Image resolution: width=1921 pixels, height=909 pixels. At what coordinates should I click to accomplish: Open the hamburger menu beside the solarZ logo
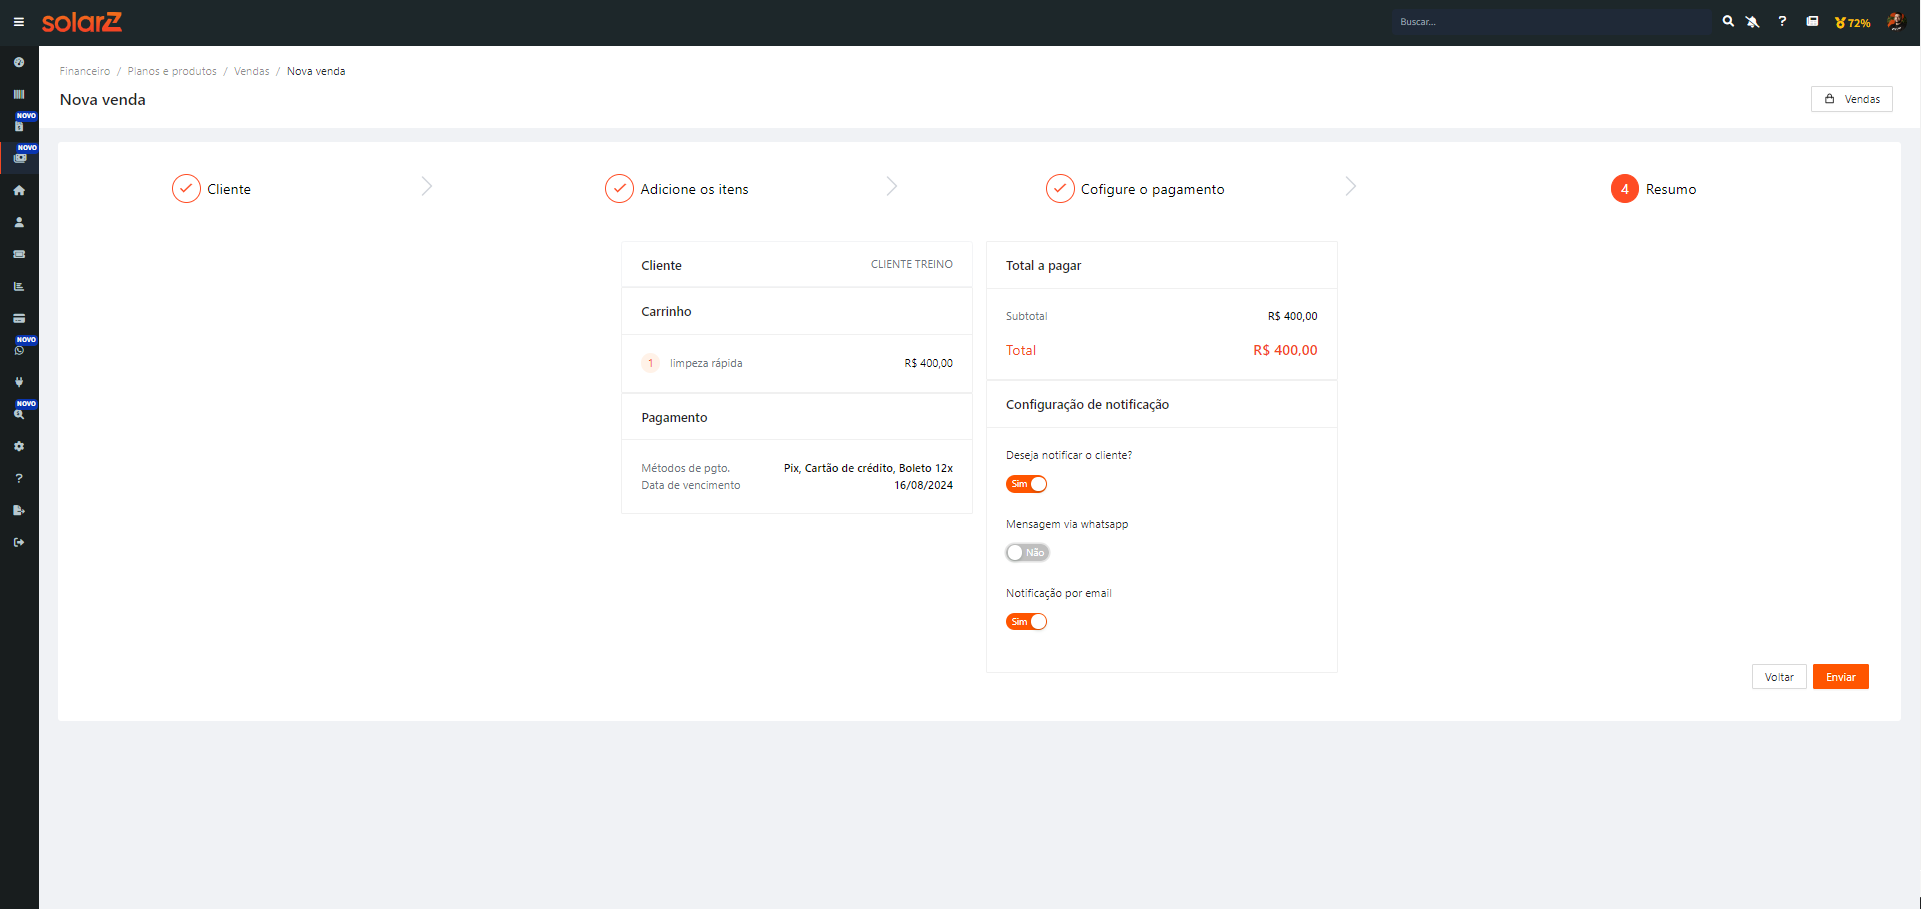pyautogui.click(x=18, y=22)
